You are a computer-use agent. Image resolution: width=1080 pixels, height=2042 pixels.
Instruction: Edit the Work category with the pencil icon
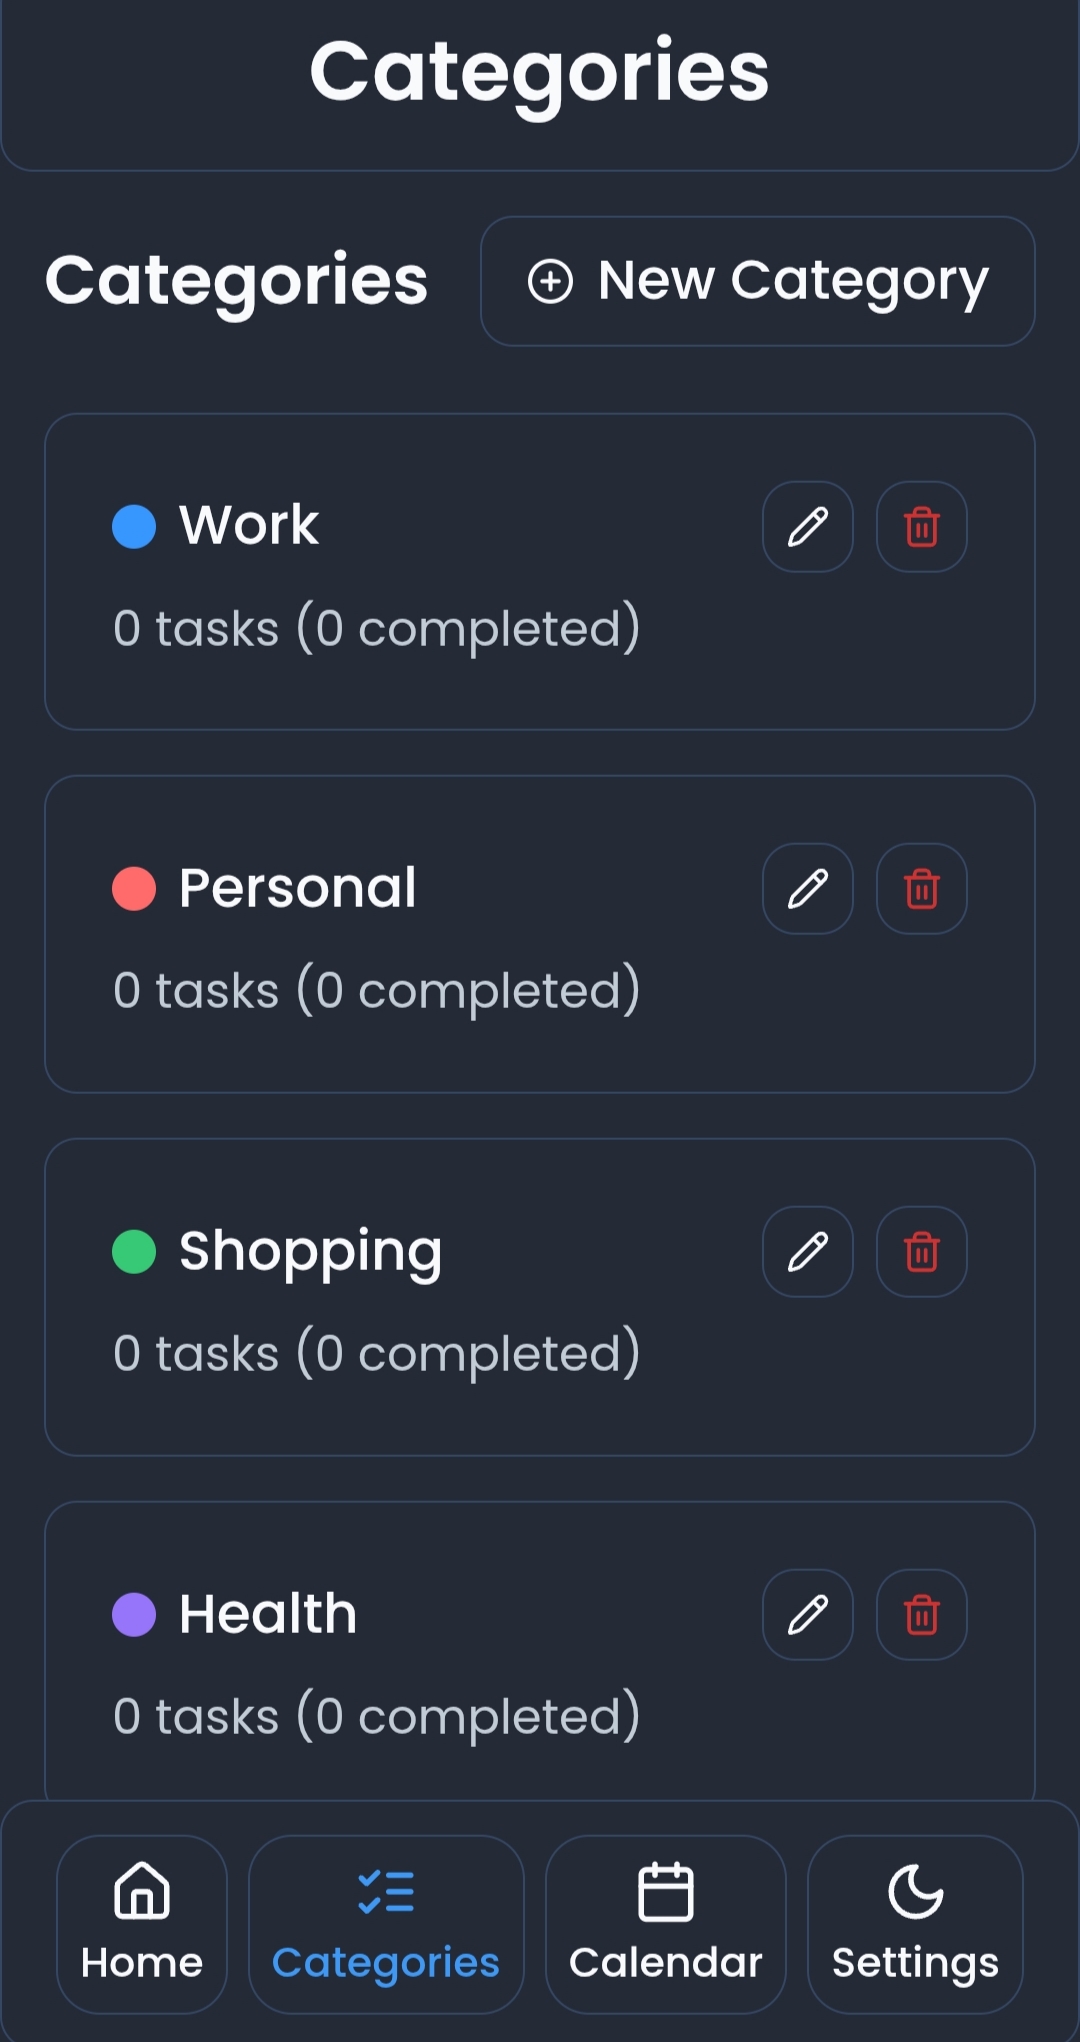point(806,527)
